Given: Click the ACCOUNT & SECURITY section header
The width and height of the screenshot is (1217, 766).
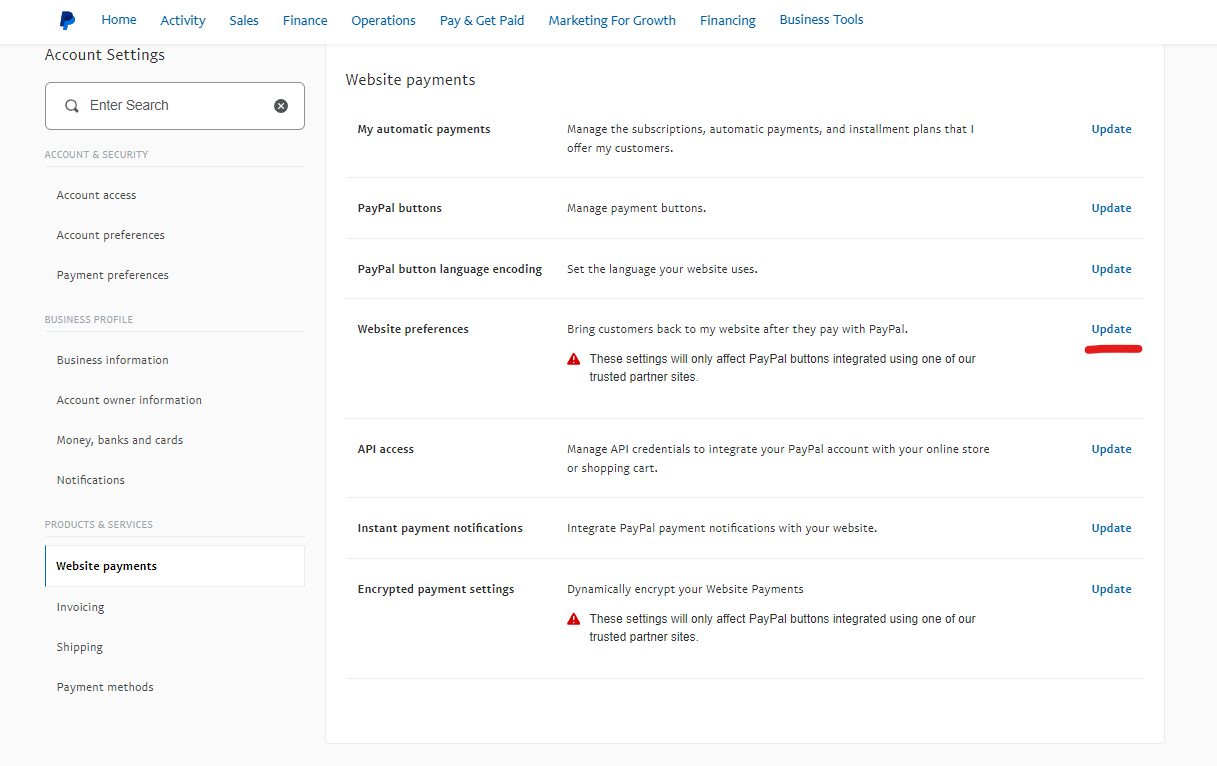Looking at the screenshot, I should (96, 155).
